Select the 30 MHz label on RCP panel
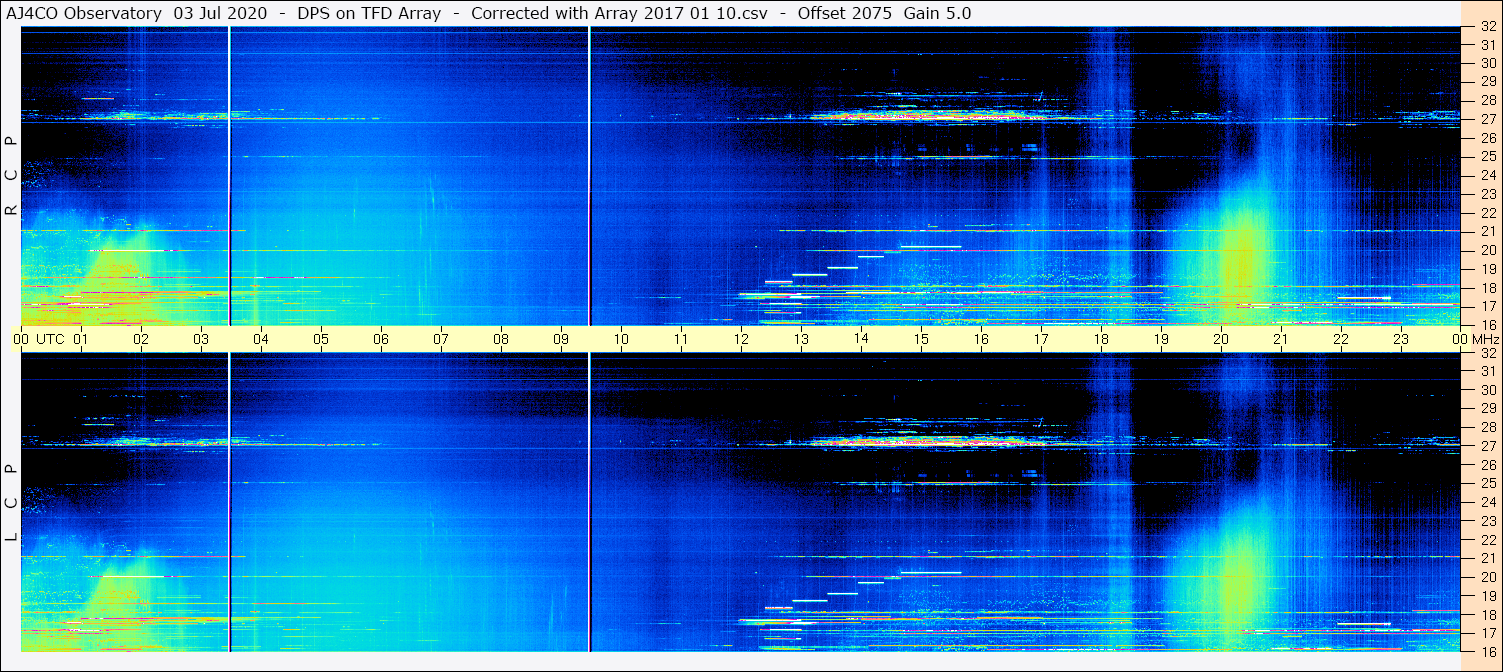This screenshot has width=1503, height=672. (x=1487, y=63)
